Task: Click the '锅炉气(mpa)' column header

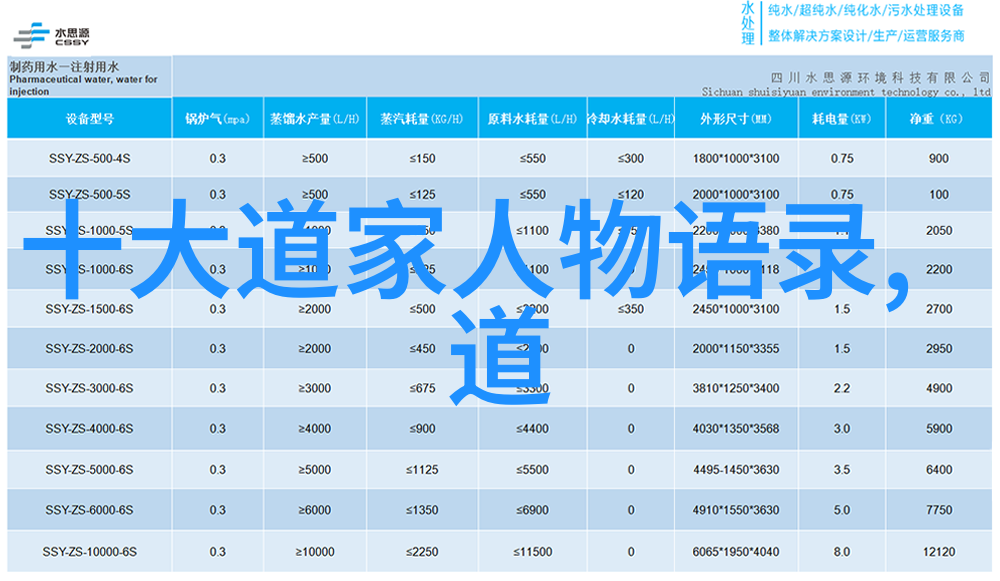Action: pos(217,119)
